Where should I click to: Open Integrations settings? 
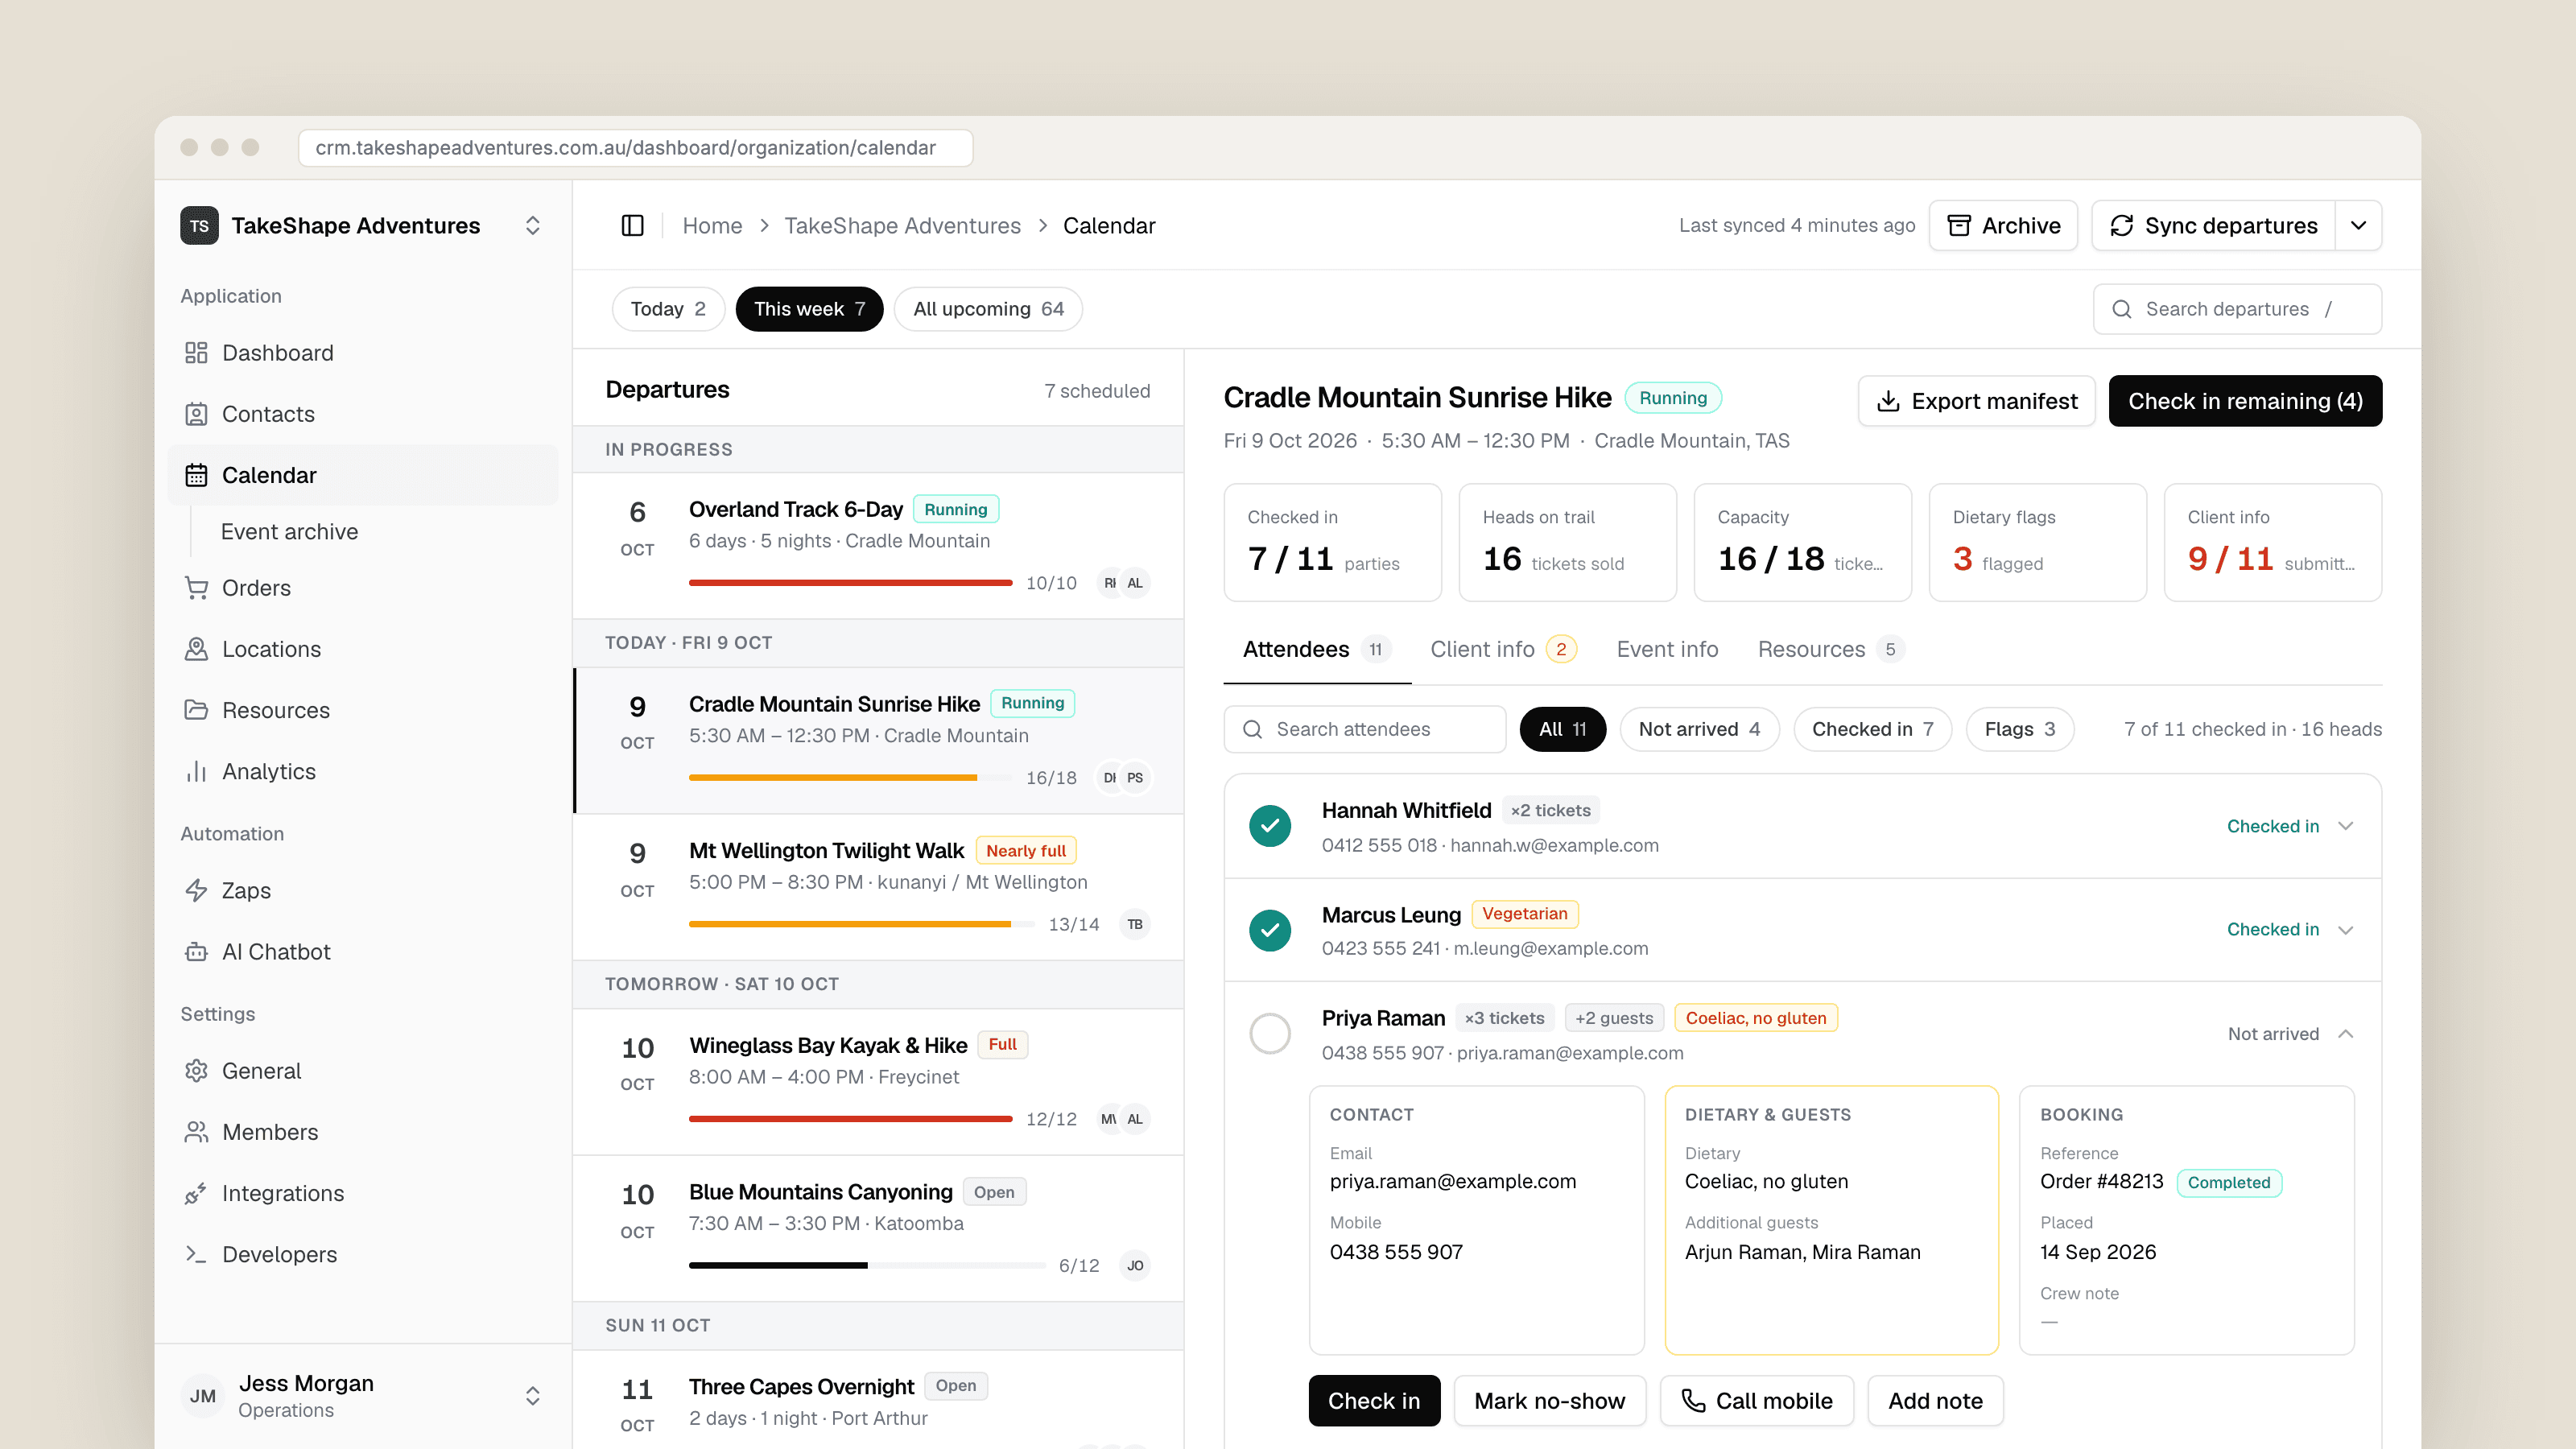(362, 1193)
